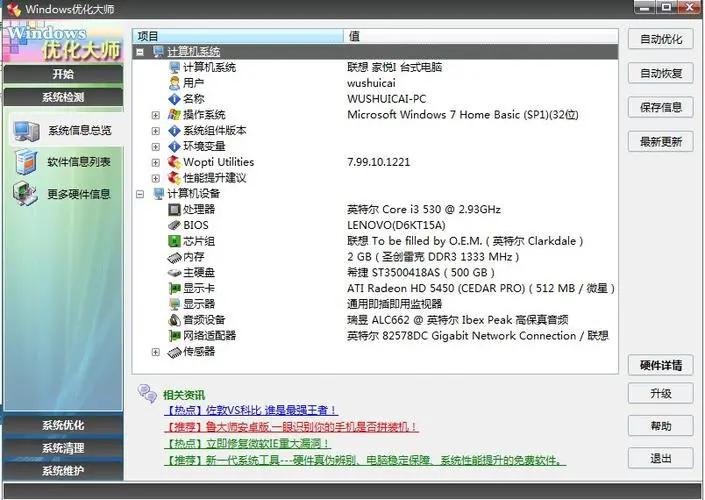This screenshot has height=500, width=705.
Task: Open the 更多硬件信息 sidebar icon
Action: [25, 194]
